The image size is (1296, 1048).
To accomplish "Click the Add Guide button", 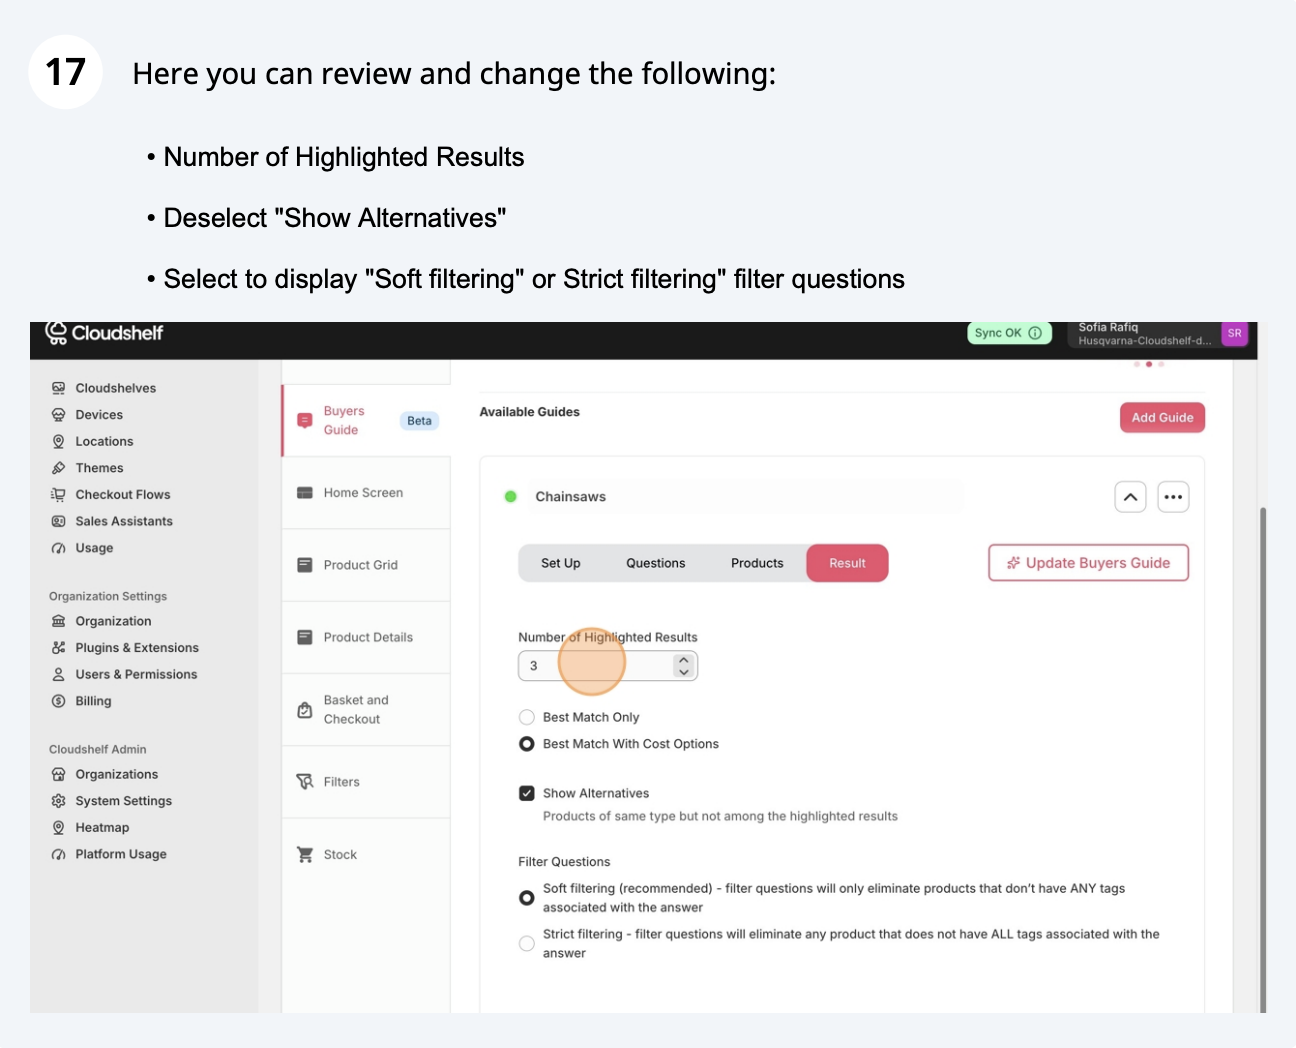I will pyautogui.click(x=1162, y=418).
